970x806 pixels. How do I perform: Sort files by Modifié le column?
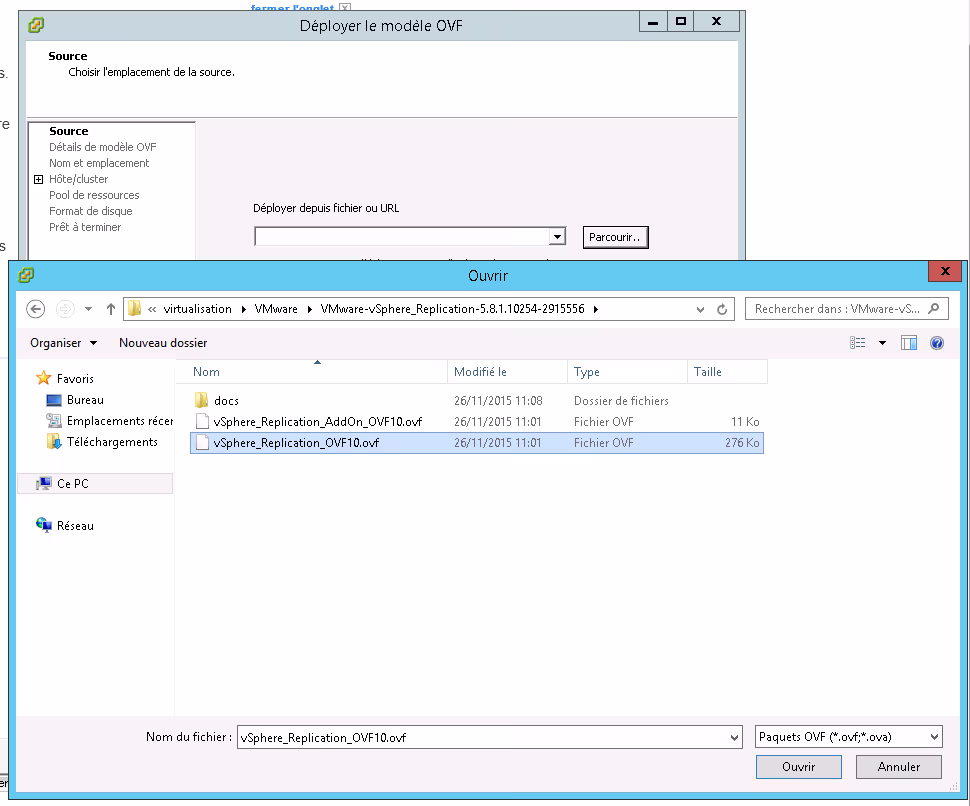481,372
